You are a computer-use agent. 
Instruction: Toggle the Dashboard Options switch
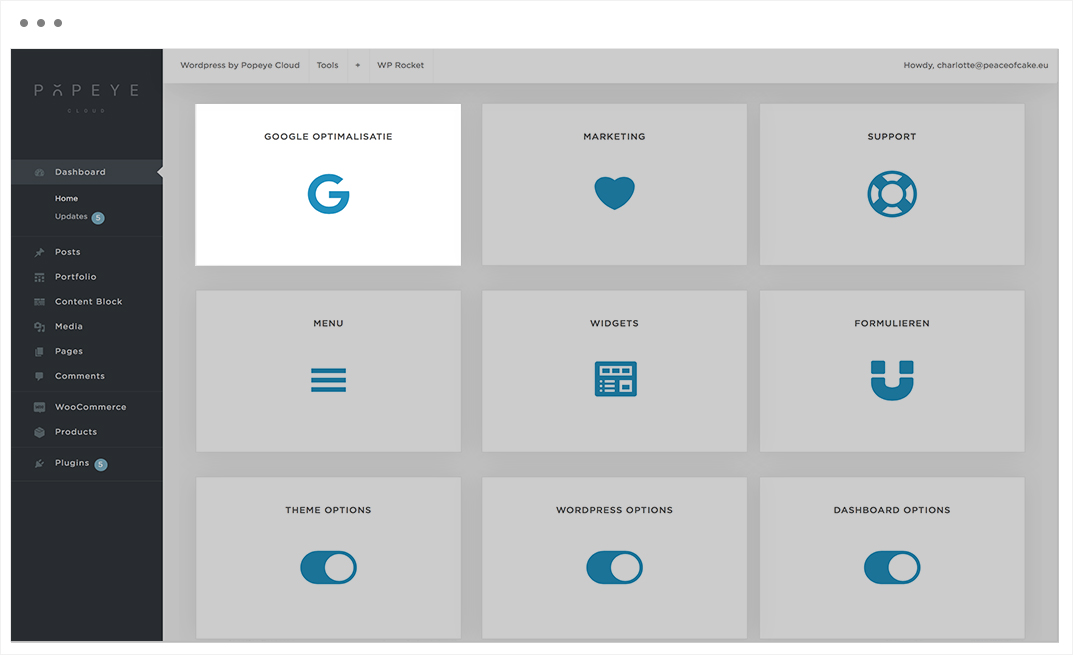[x=892, y=567]
